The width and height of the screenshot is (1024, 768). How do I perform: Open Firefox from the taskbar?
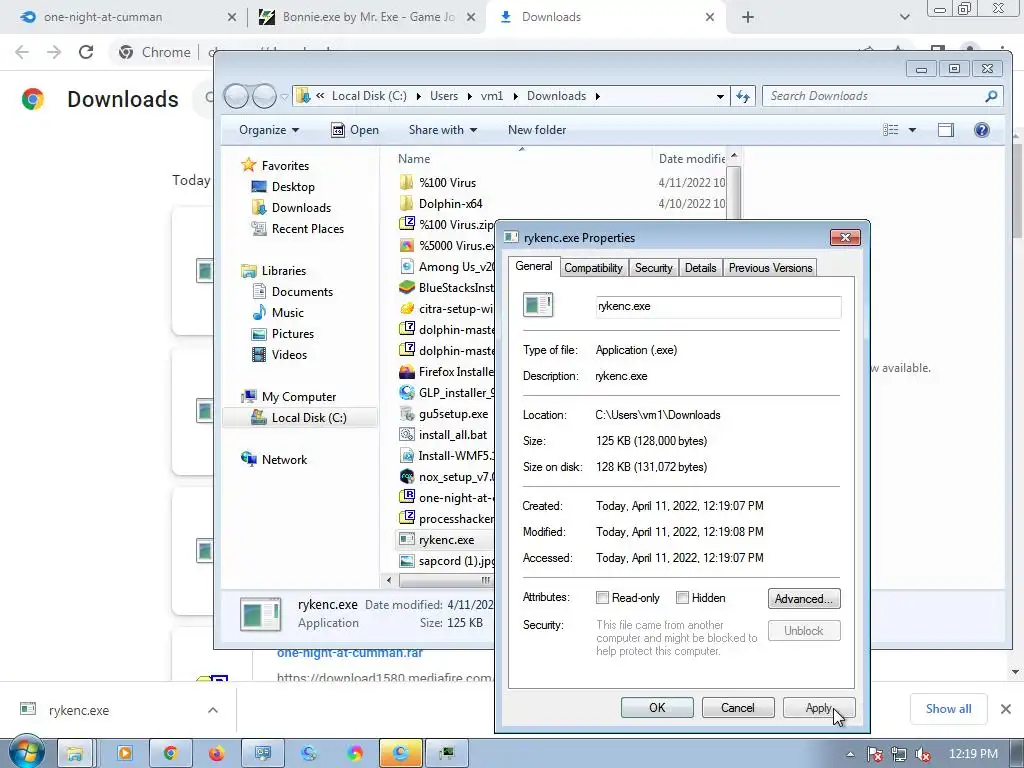pyautogui.click(x=216, y=754)
